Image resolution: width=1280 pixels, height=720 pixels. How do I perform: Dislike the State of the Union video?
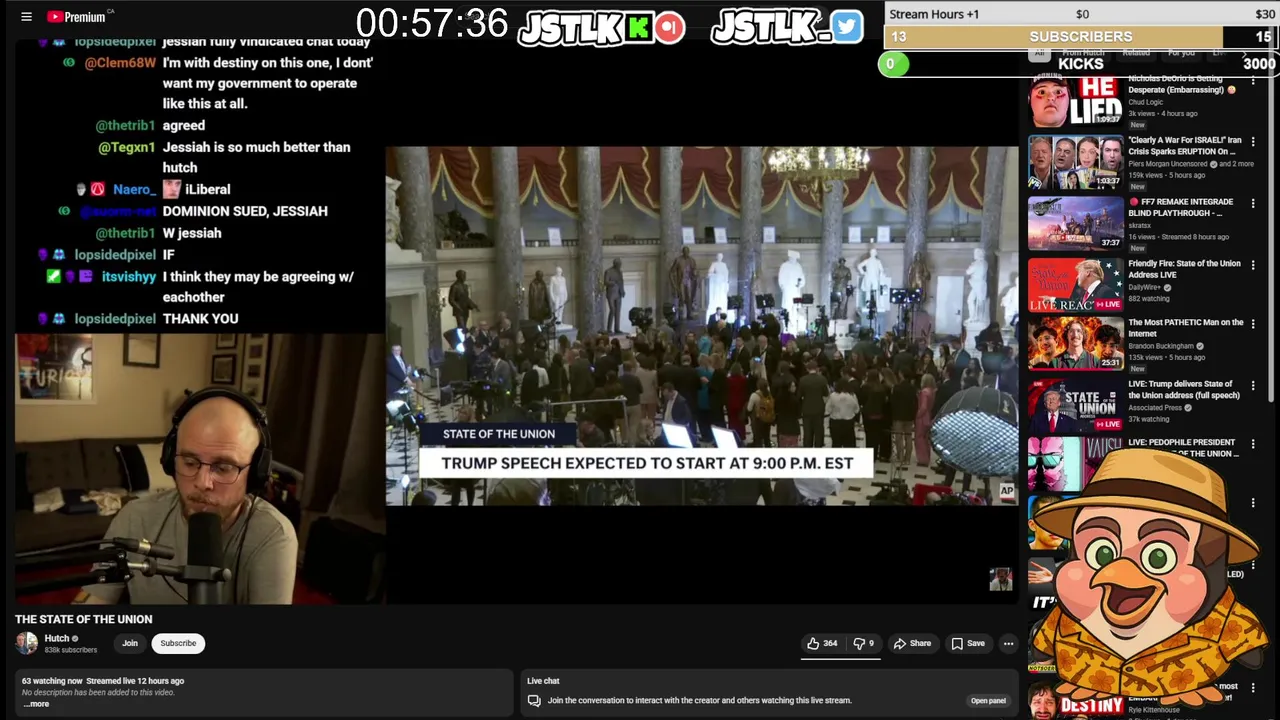point(863,643)
